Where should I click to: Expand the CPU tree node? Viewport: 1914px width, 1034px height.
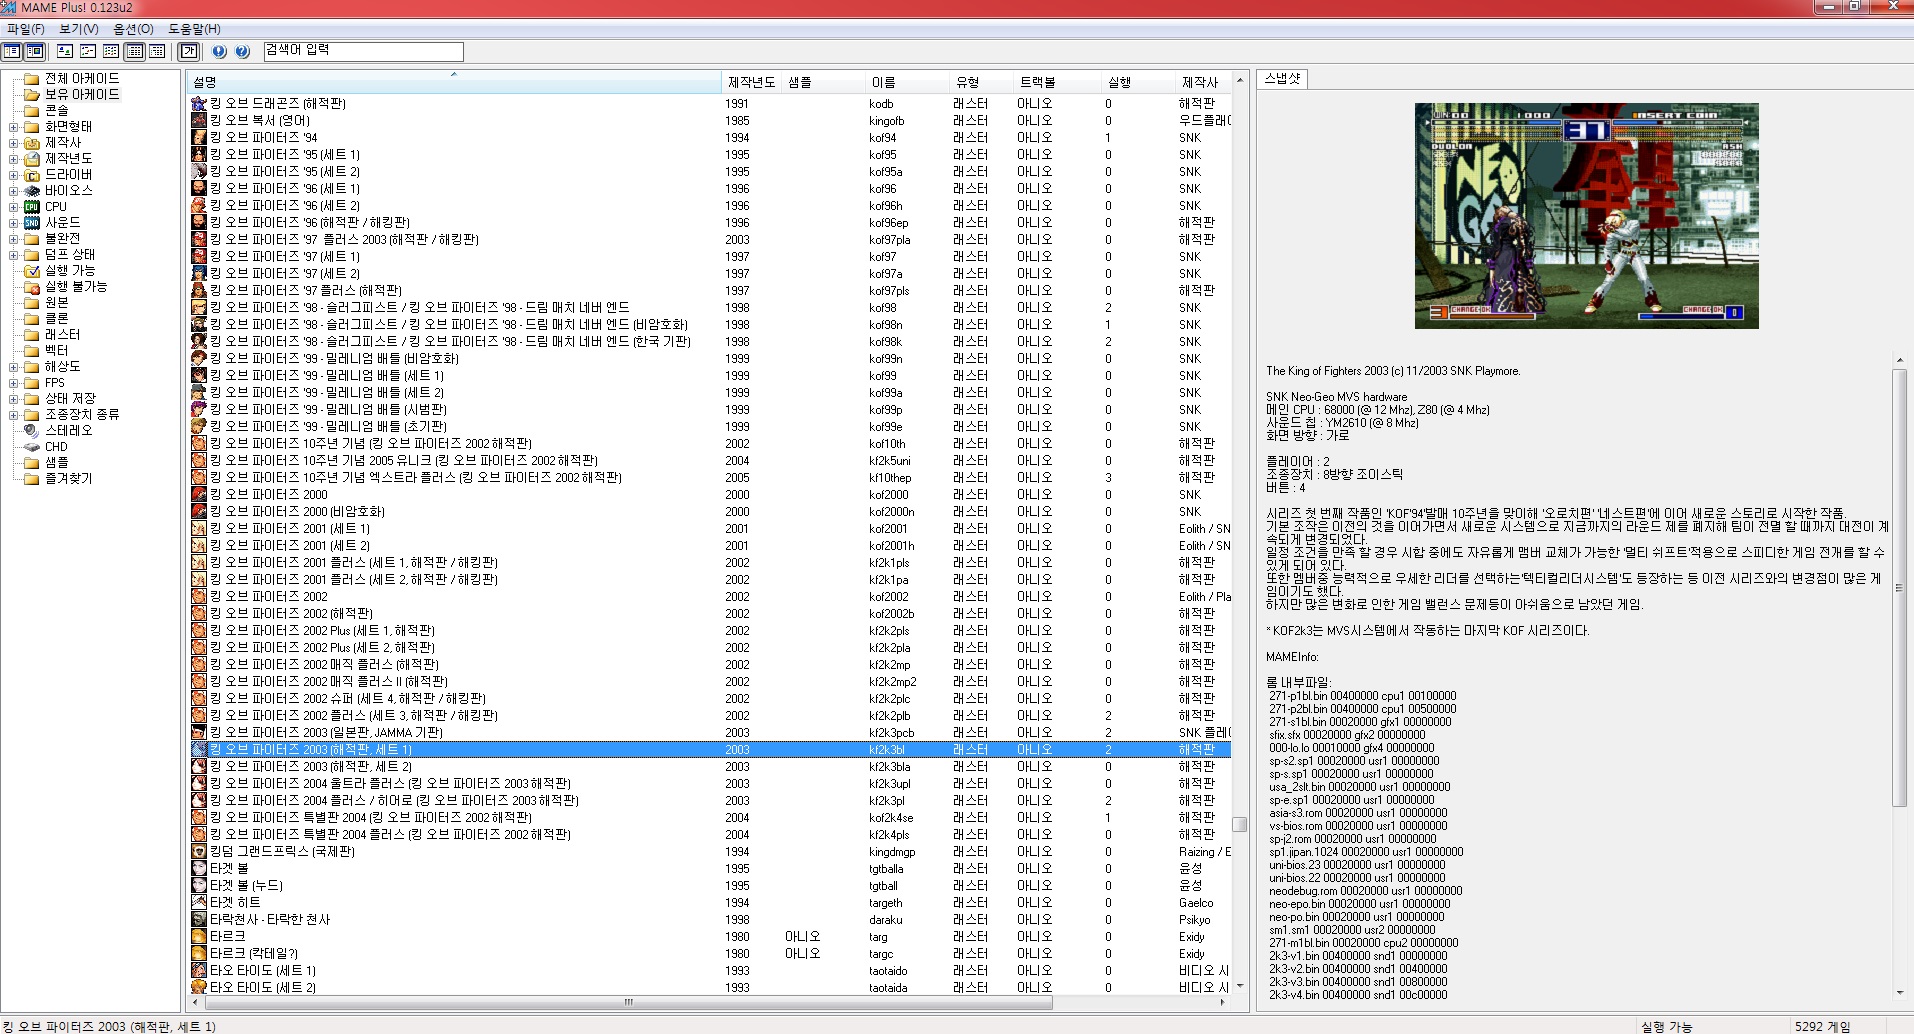click(x=13, y=207)
